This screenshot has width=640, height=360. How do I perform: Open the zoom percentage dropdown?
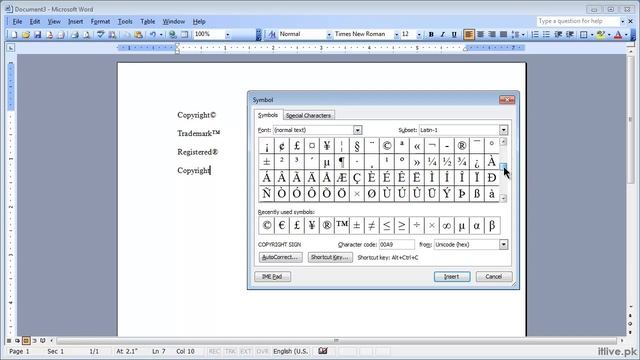[227, 35]
